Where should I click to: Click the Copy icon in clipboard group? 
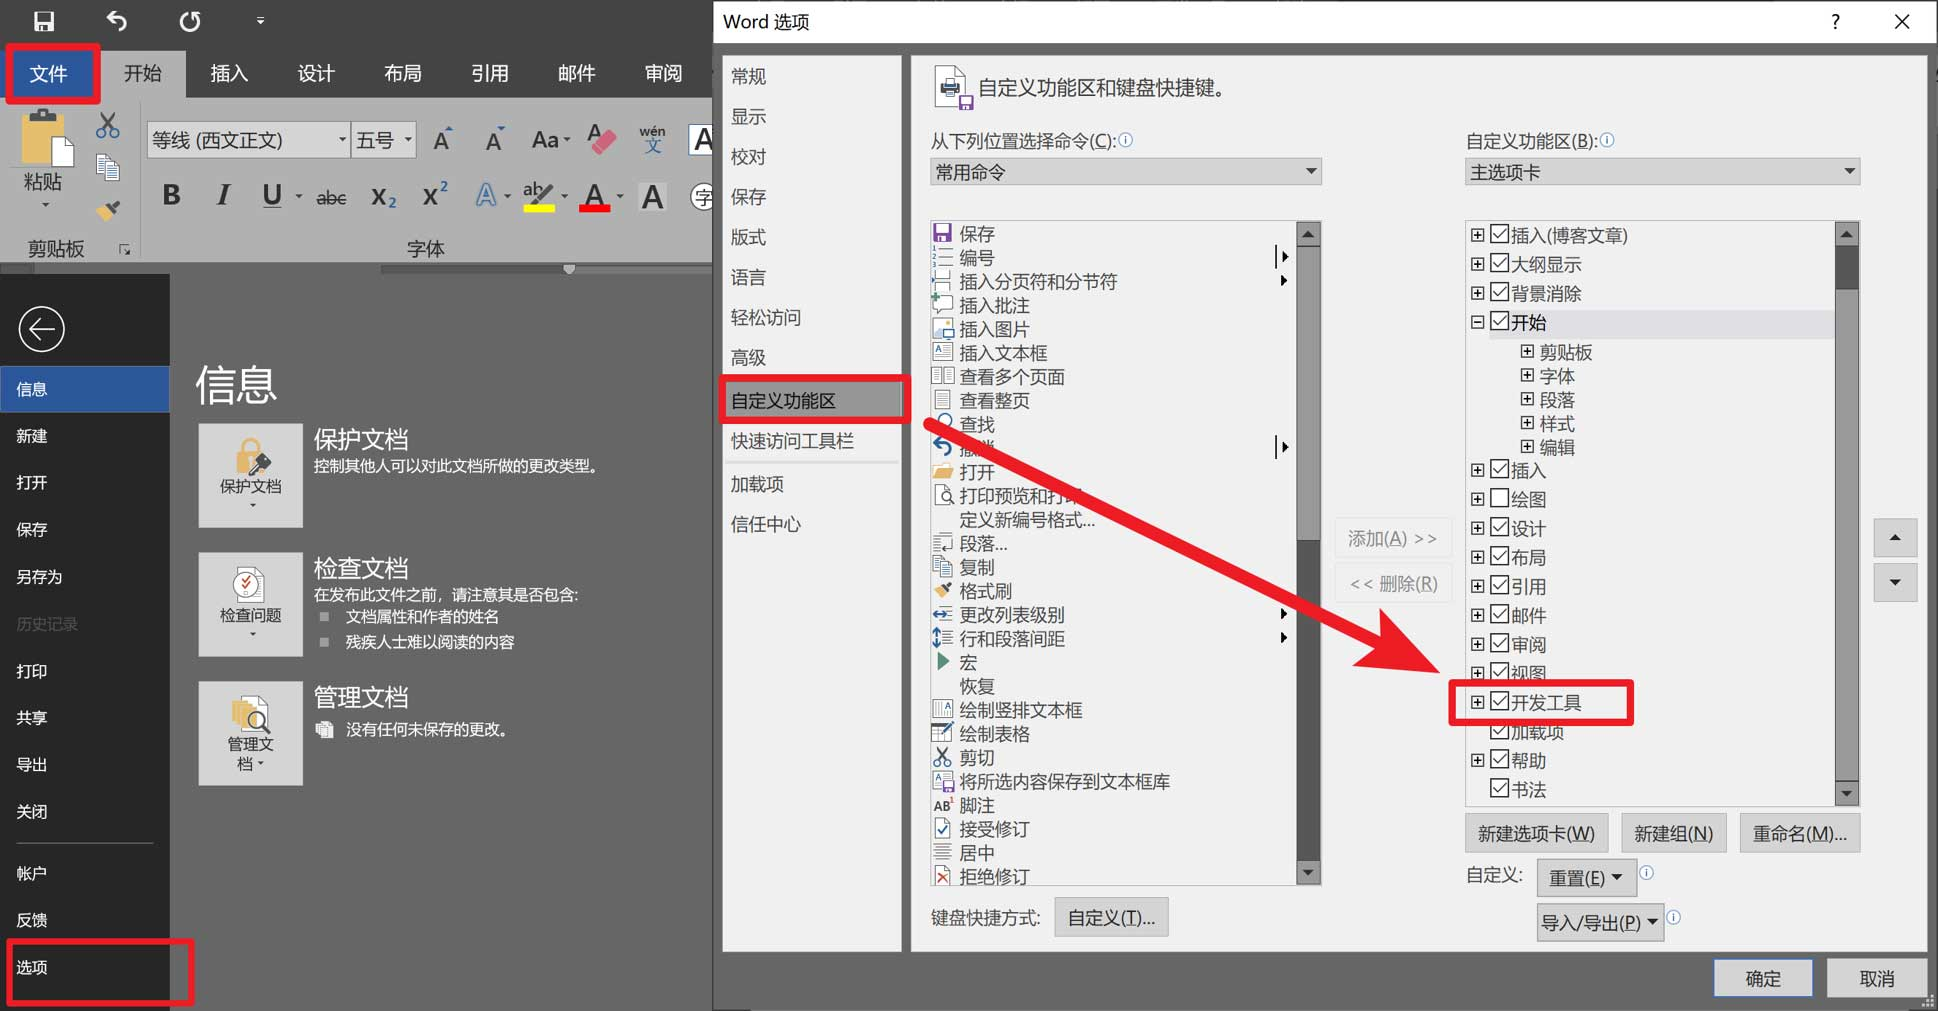coord(108,167)
